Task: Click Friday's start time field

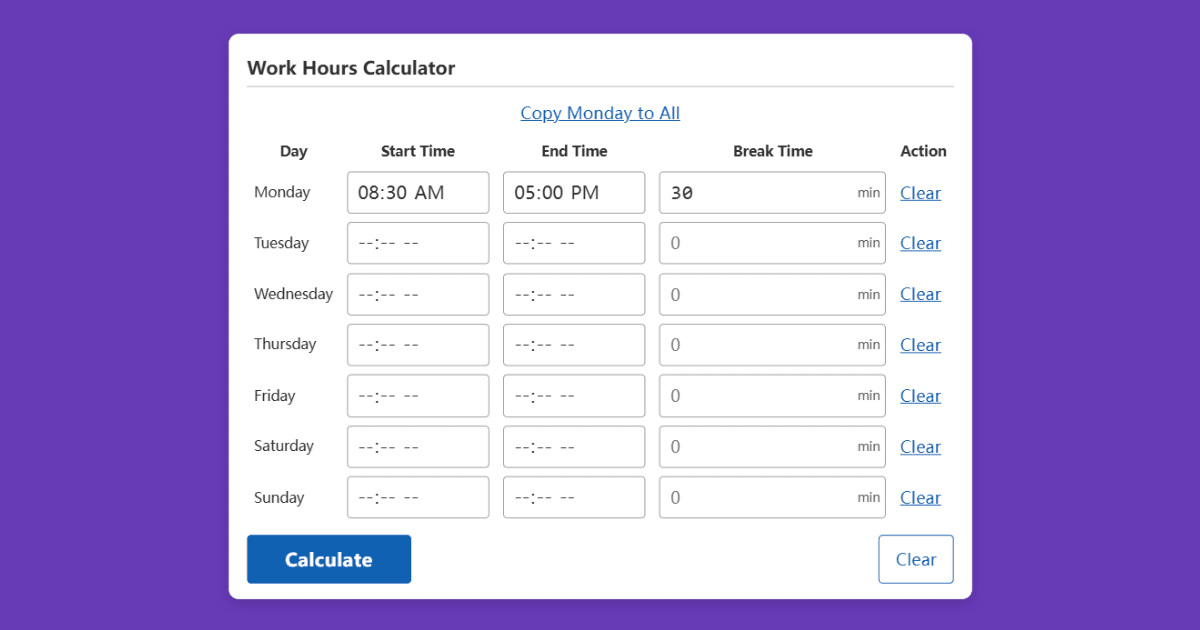Action: pos(417,395)
